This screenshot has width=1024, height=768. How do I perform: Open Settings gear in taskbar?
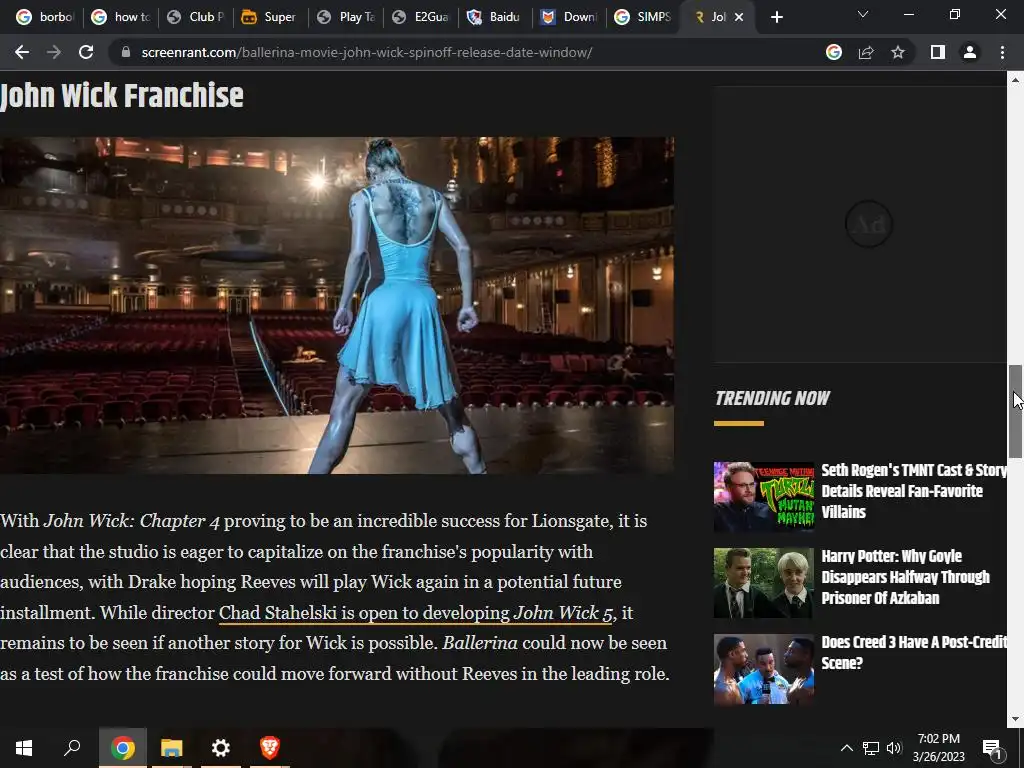(x=221, y=748)
